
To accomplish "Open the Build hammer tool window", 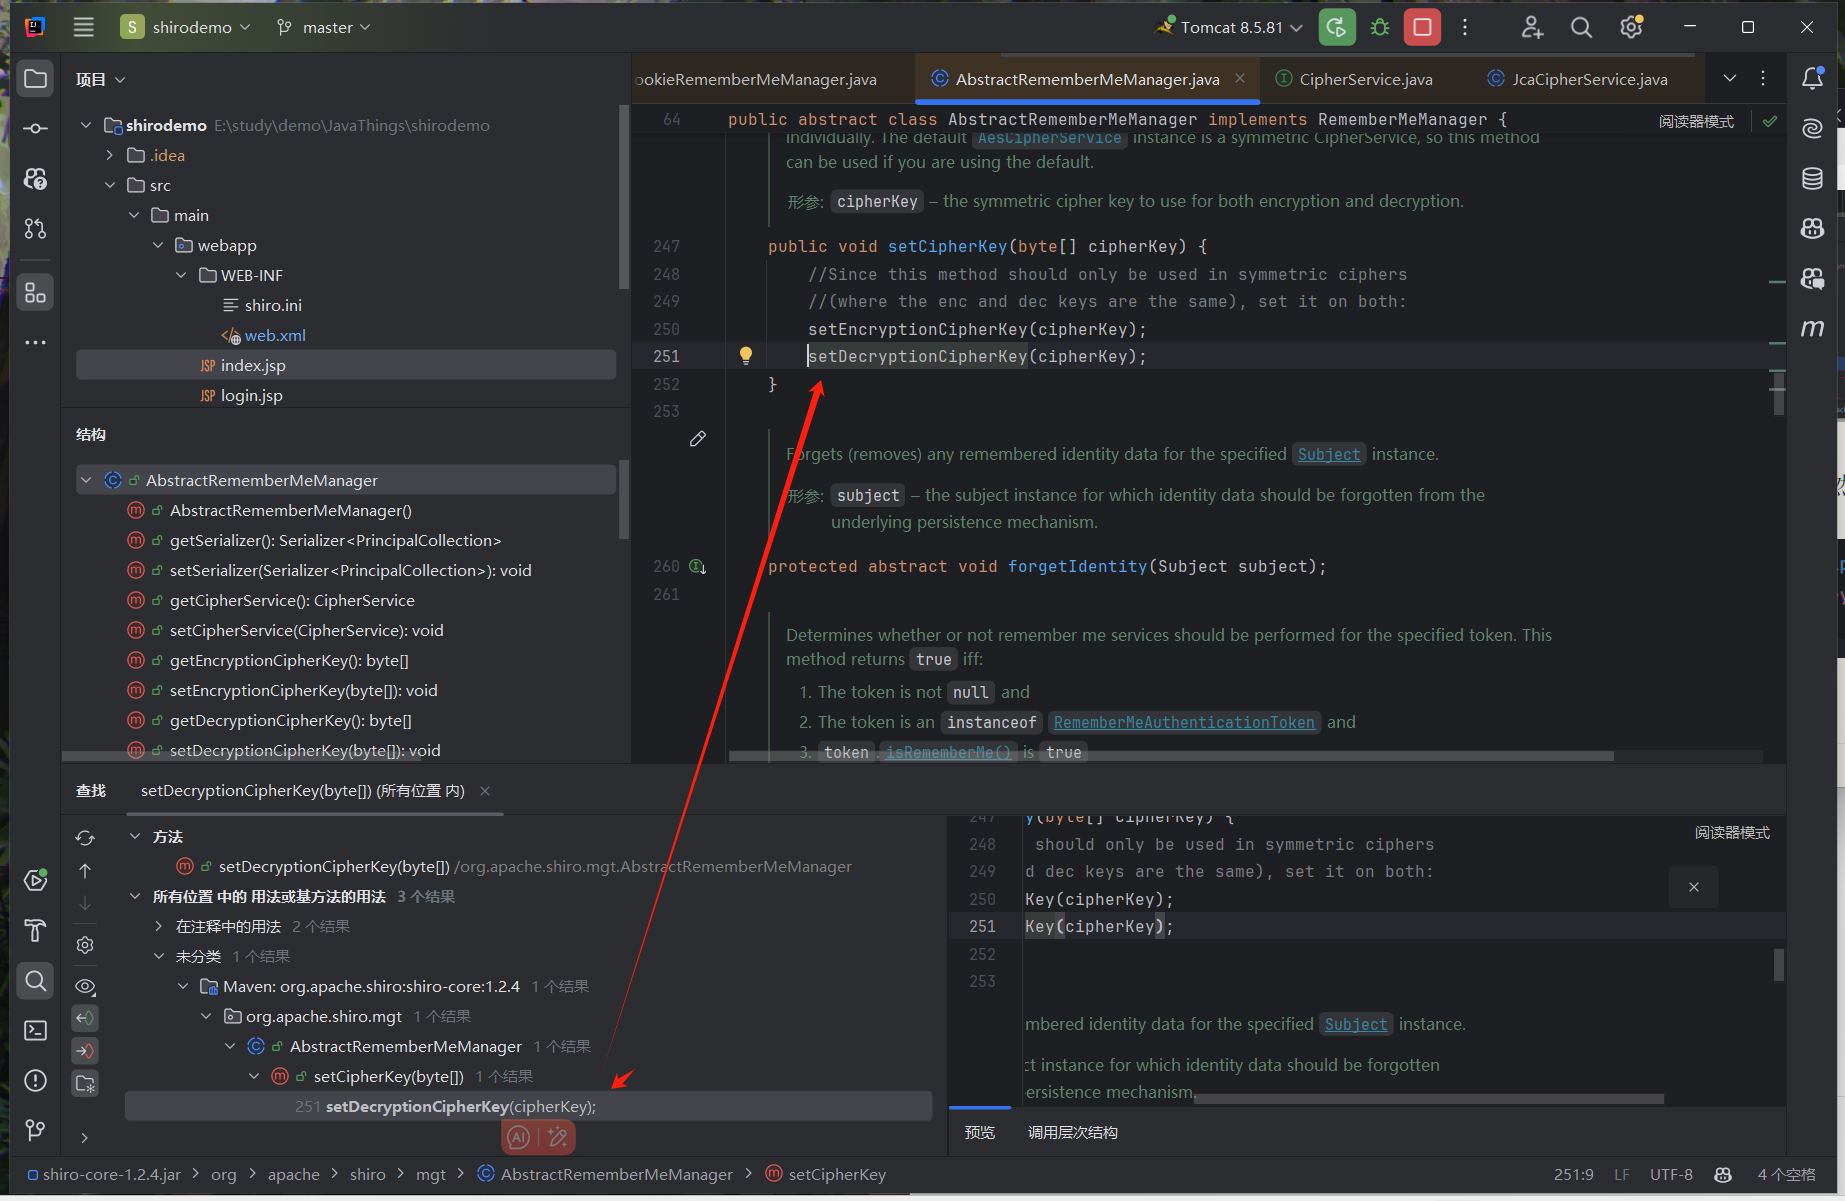I will click(36, 930).
